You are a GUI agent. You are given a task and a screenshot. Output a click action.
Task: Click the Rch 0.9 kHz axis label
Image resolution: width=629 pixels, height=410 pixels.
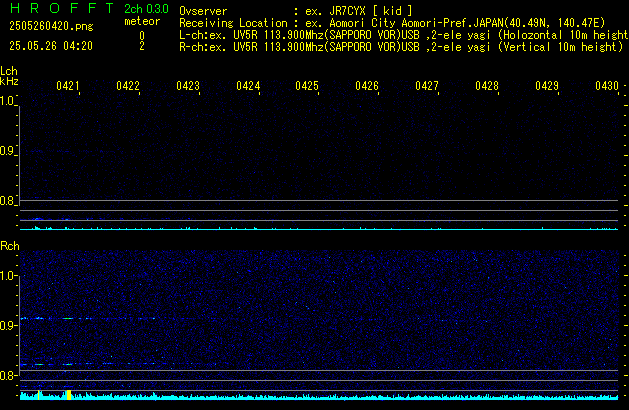(7, 325)
